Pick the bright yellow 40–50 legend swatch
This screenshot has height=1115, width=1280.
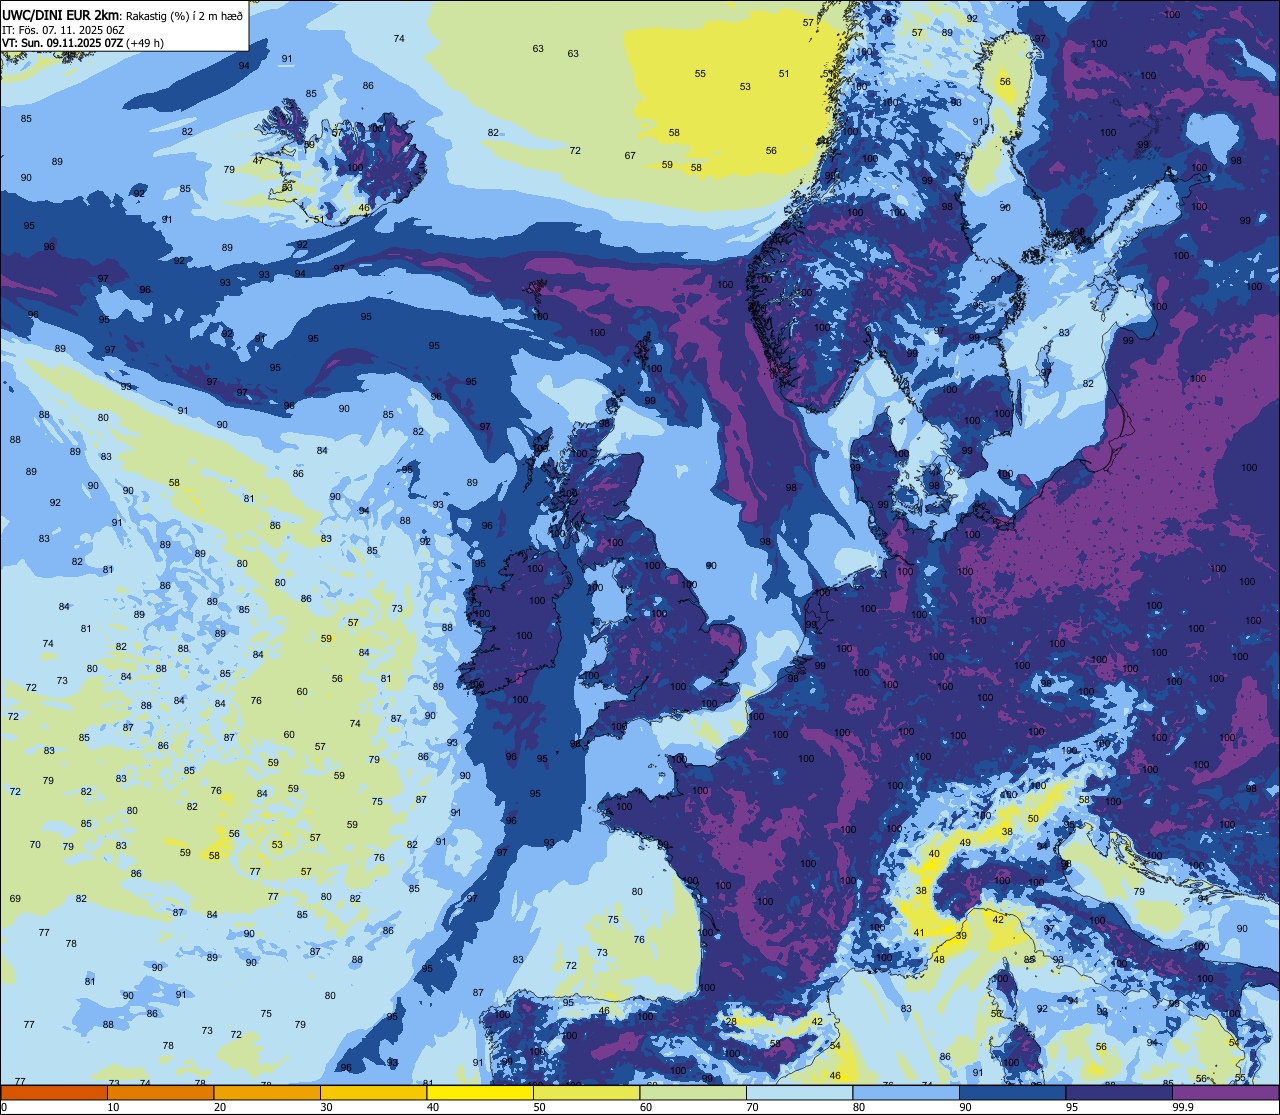pos(480,1093)
